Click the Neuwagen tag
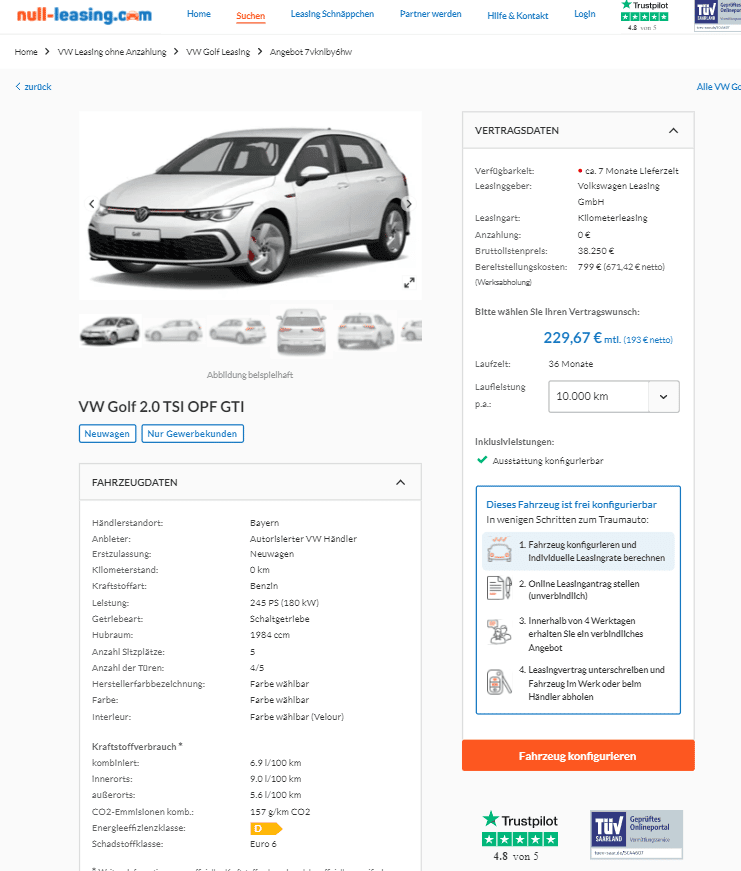The image size is (741, 871). click(x=107, y=433)
